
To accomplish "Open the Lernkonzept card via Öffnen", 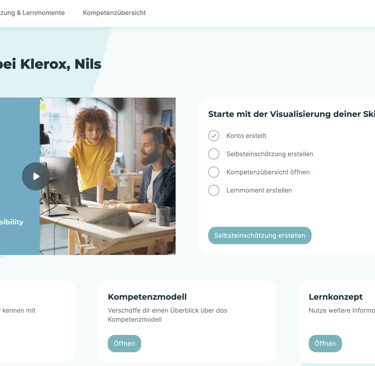I will pos(325,343).
